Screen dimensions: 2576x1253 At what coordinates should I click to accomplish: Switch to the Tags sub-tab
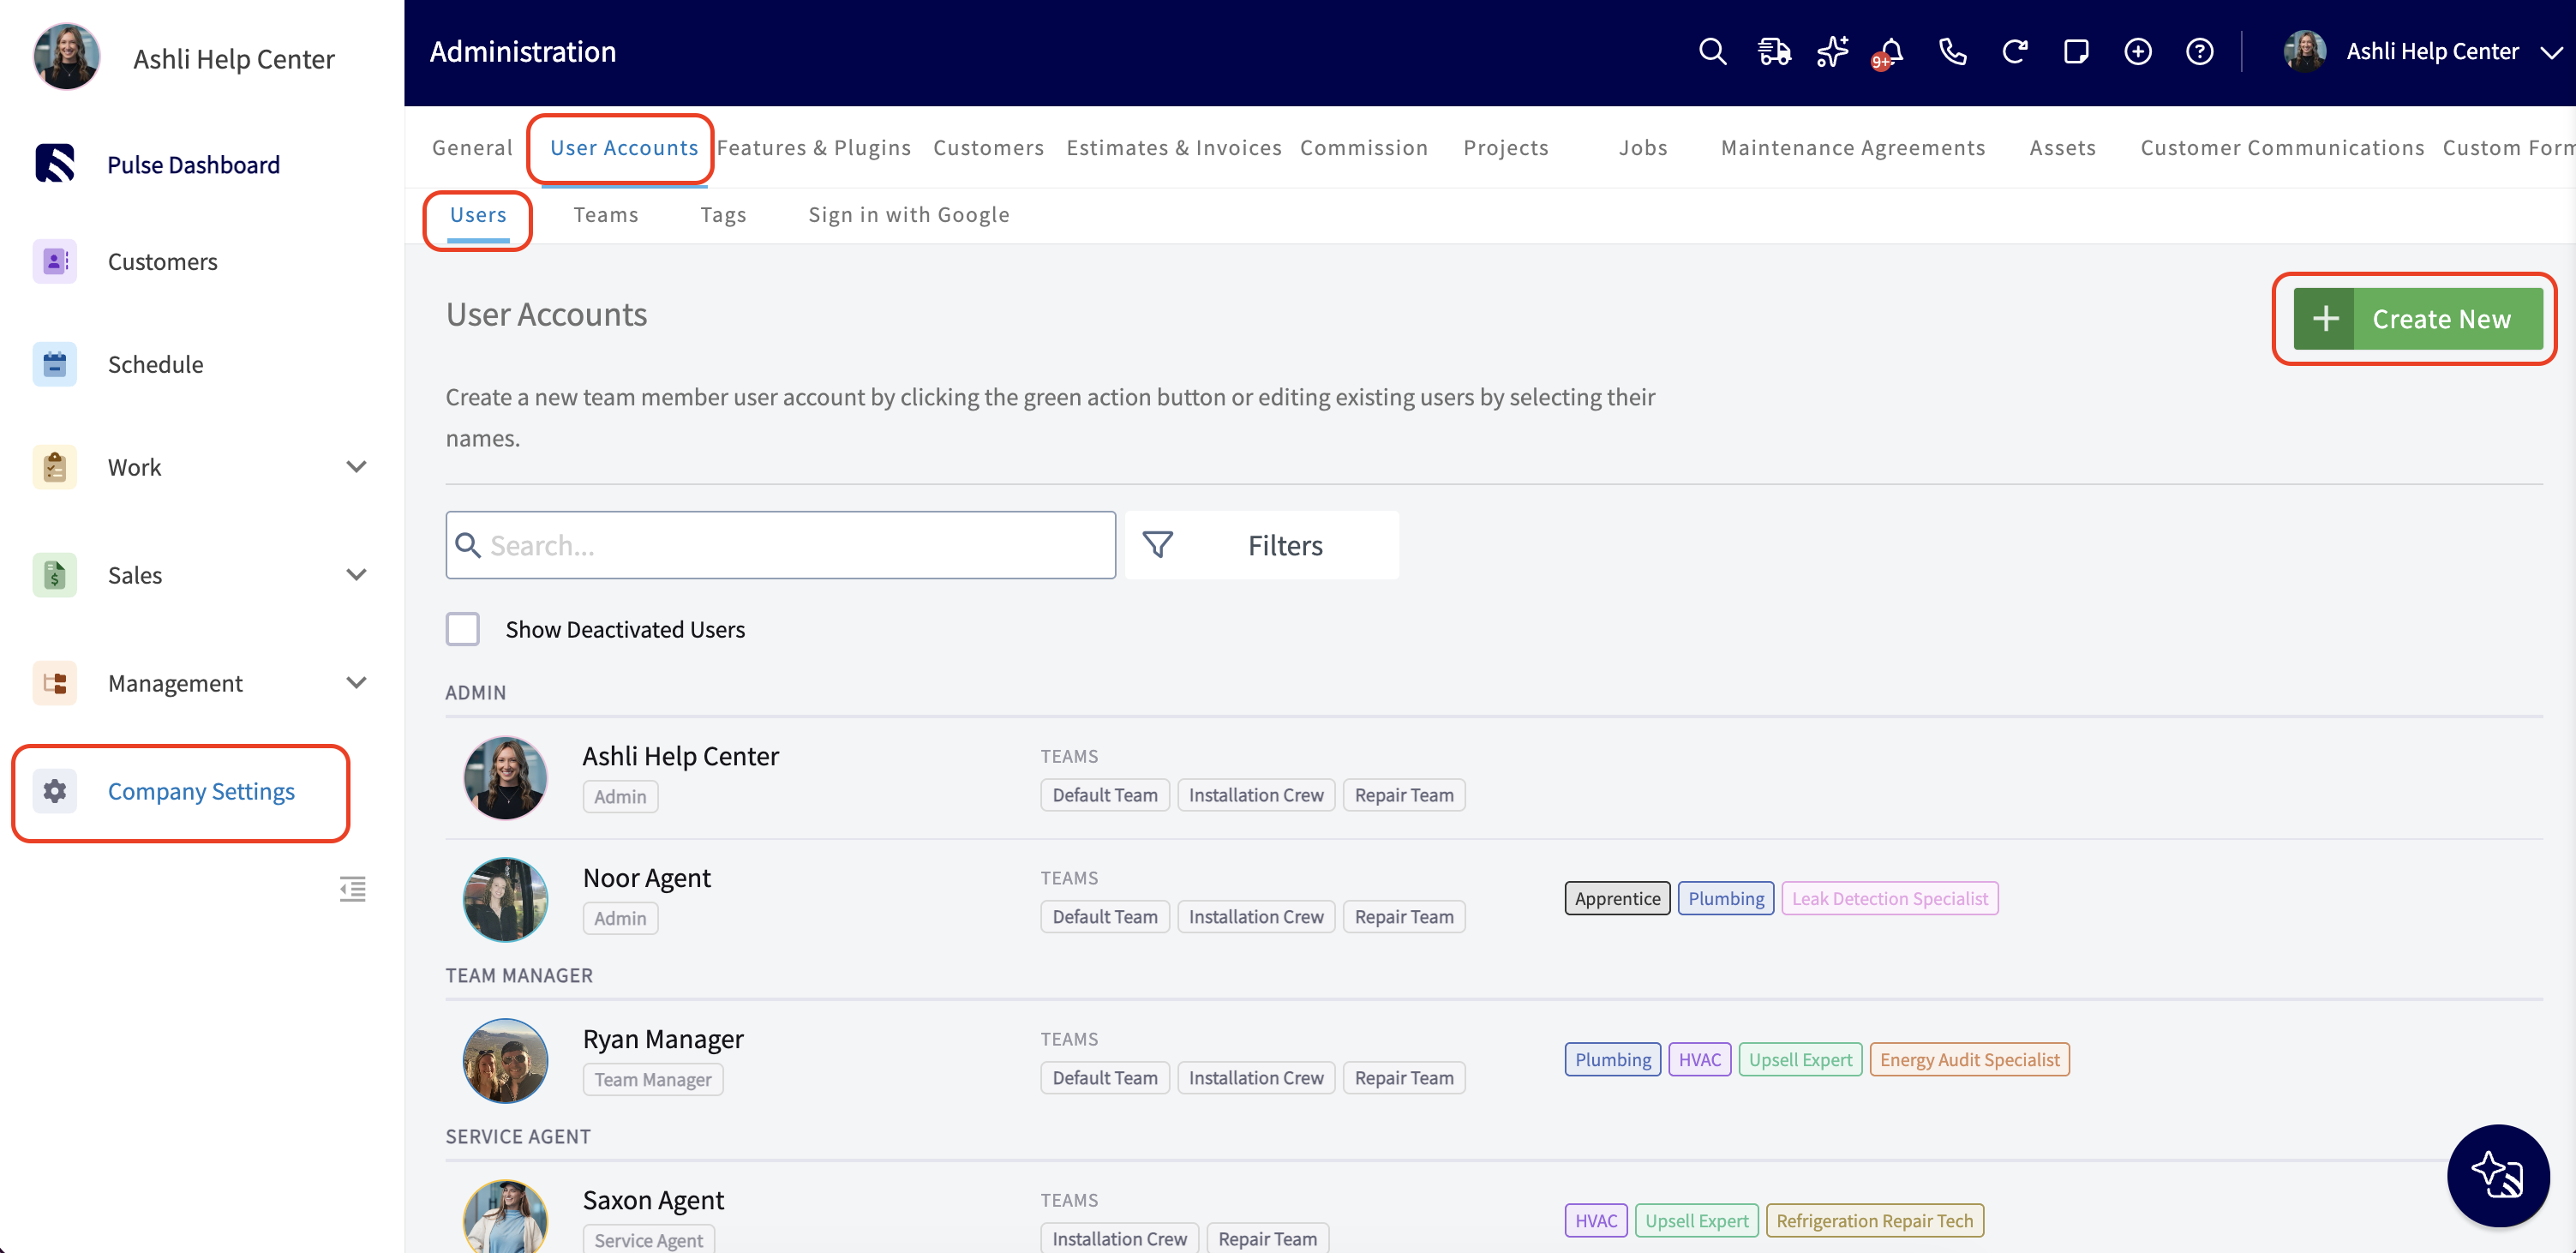pos(723,214)
